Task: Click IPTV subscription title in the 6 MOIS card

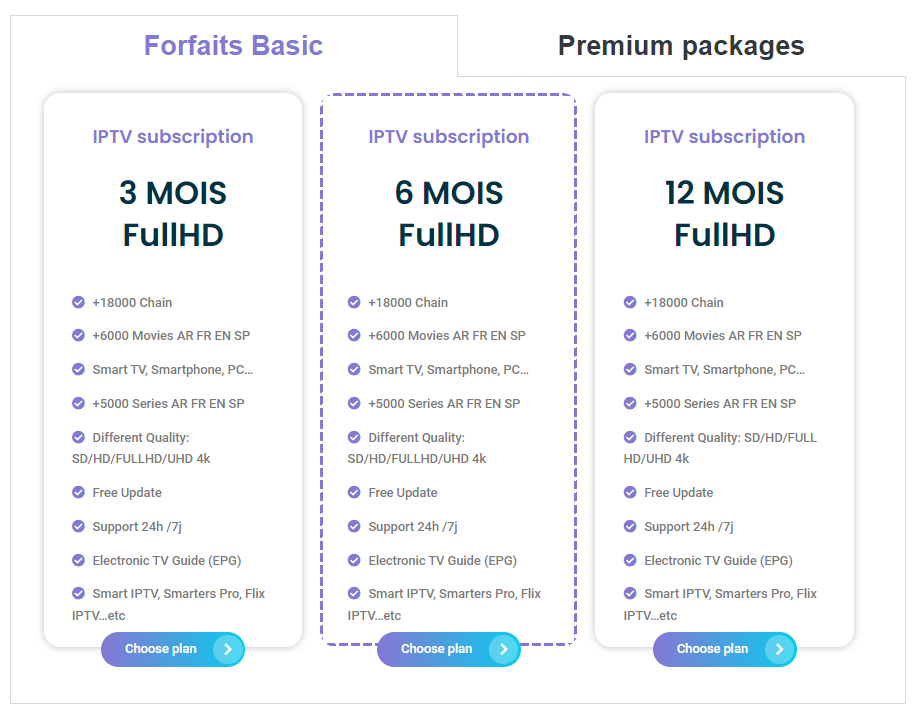Action: point(448,137)
